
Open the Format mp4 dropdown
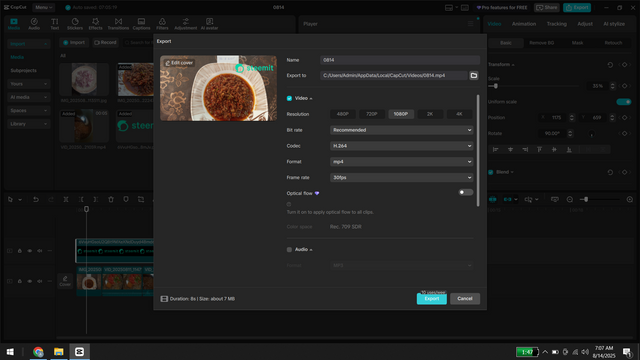[x=401, y=162]
